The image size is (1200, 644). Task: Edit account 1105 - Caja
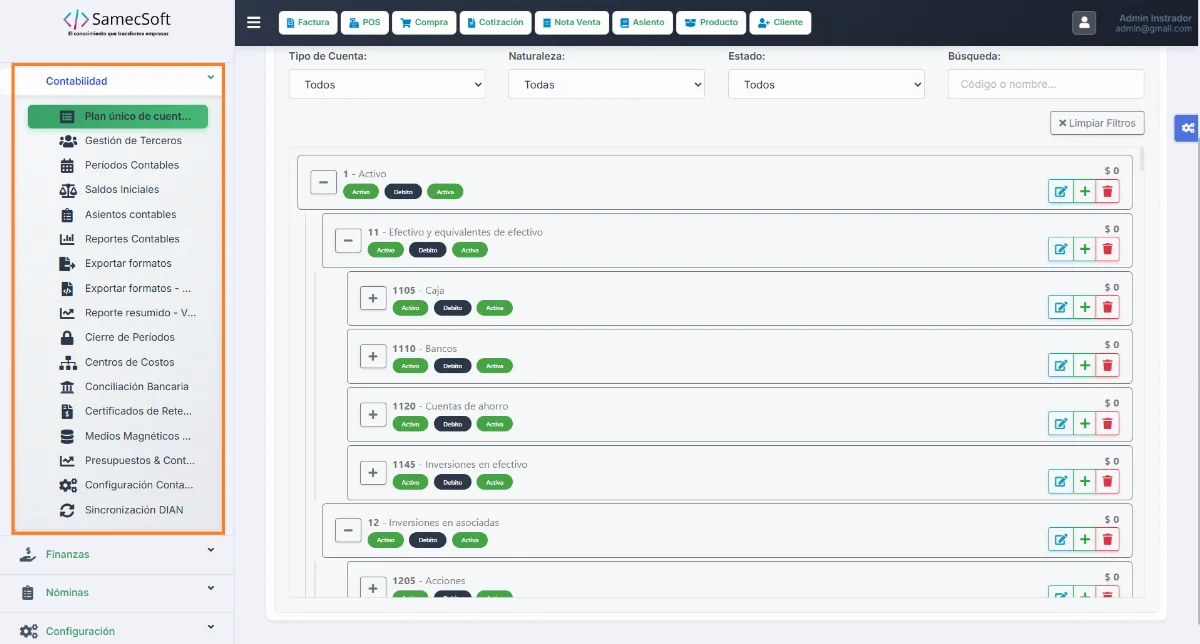point(1060,307)
